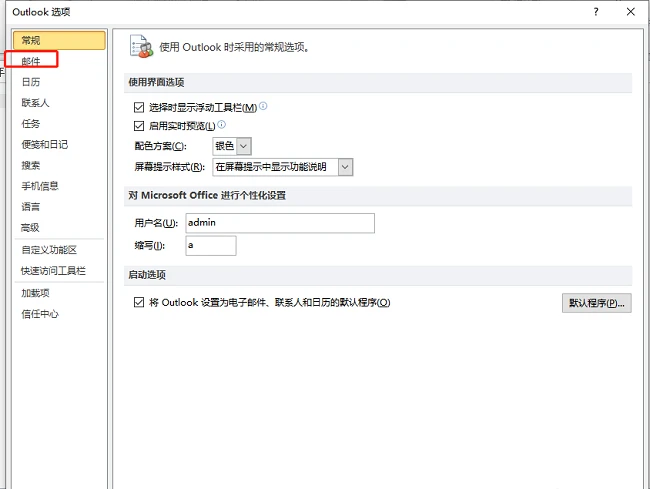Open 手机信息 options

tap(40, 186)
